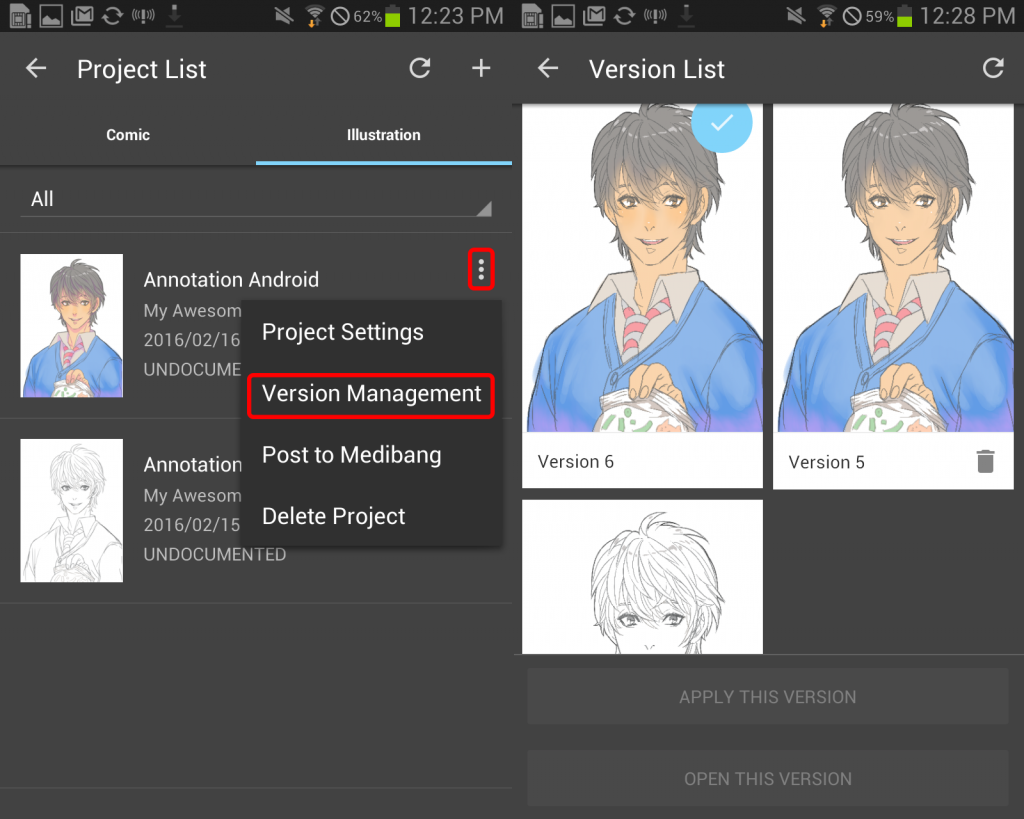Tap the Version 5 label

[826, 462]
